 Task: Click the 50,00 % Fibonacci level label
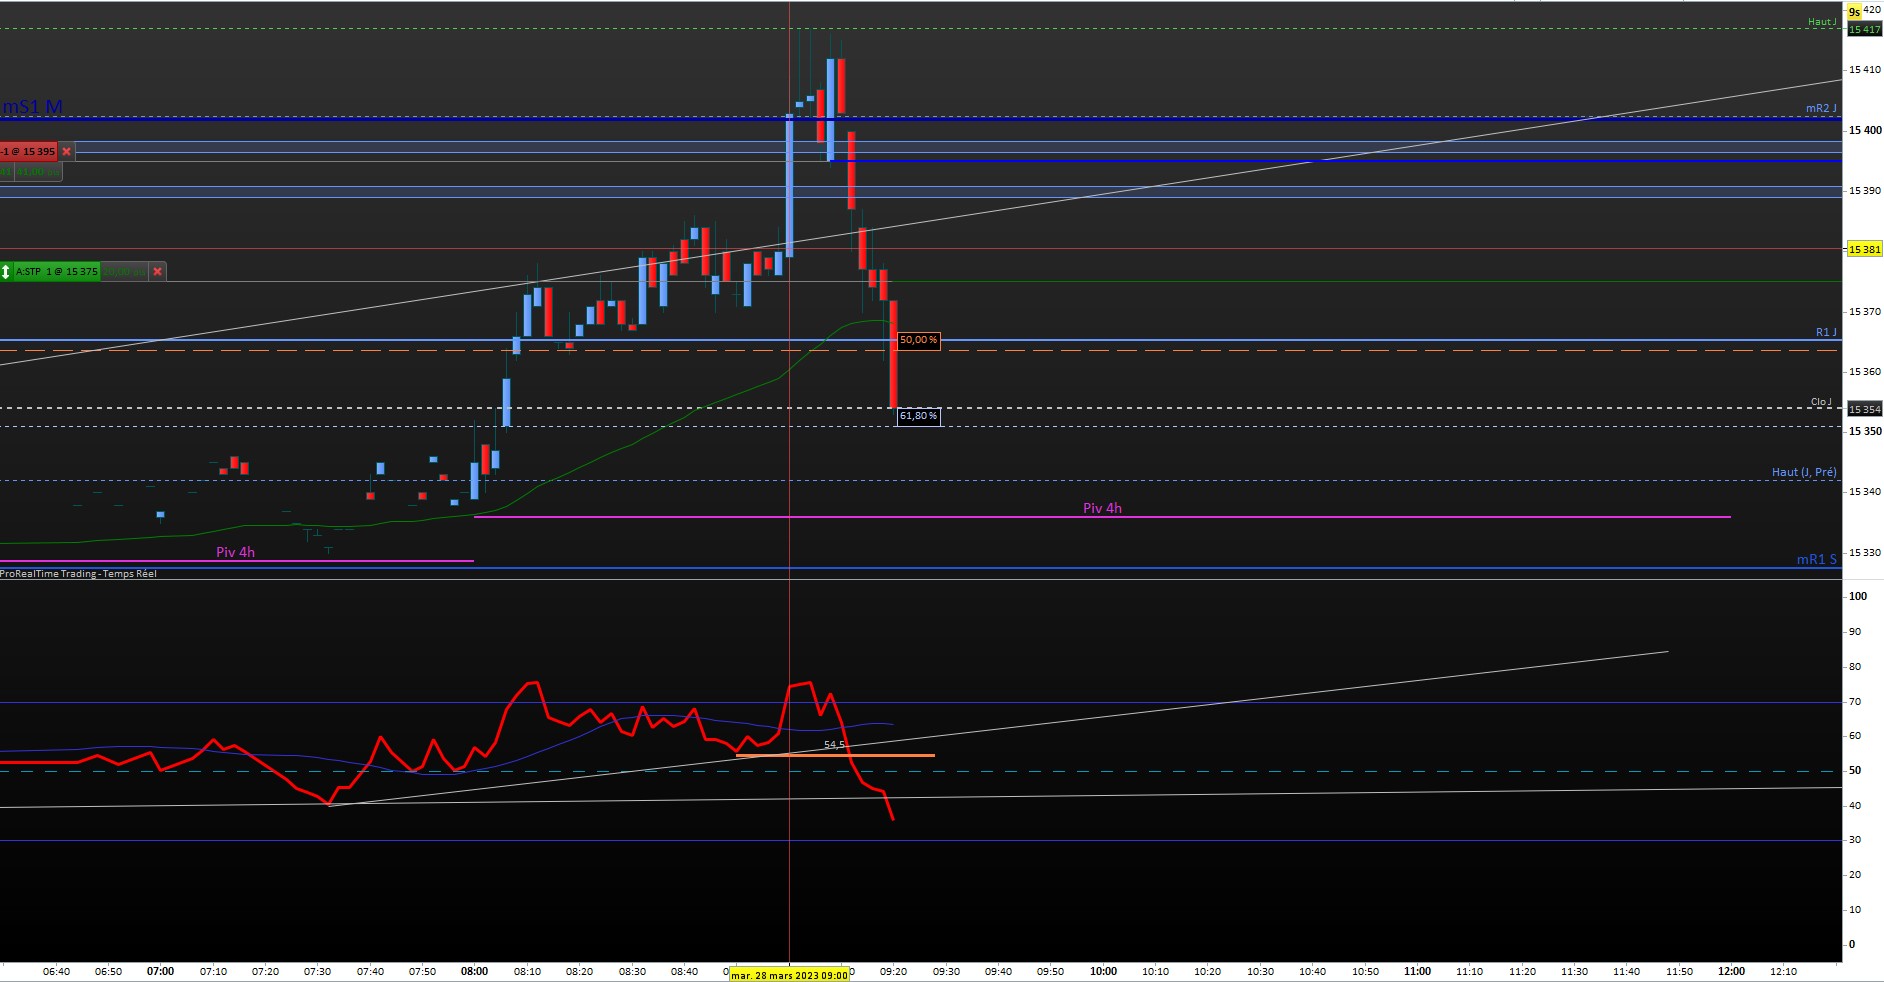918,340
